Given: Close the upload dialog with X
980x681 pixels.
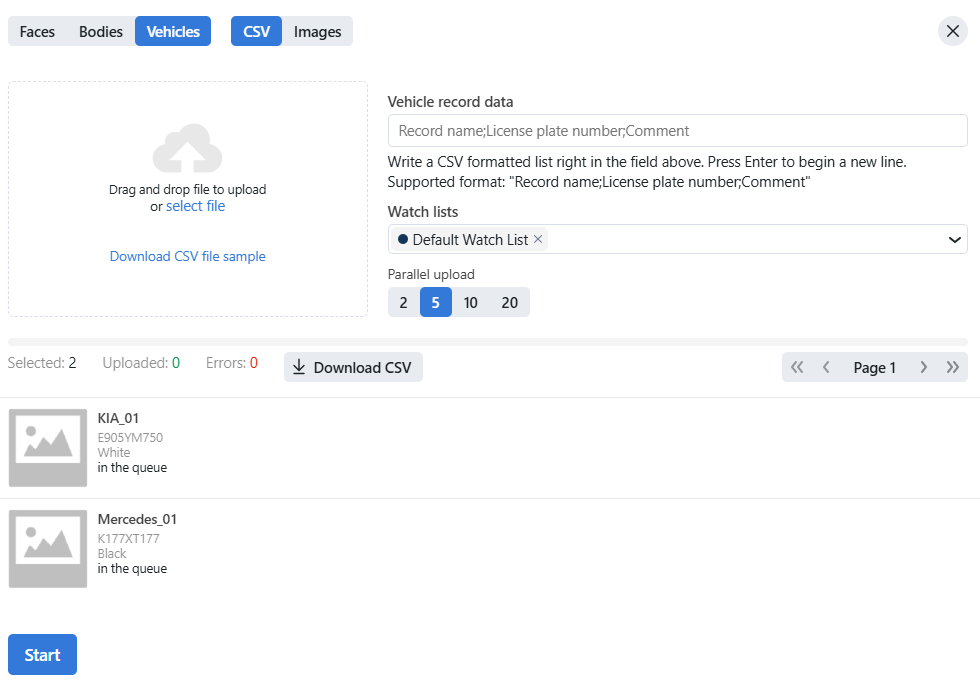Looking at the screenshot, I should pyautogui.click(x=952, y=31).
